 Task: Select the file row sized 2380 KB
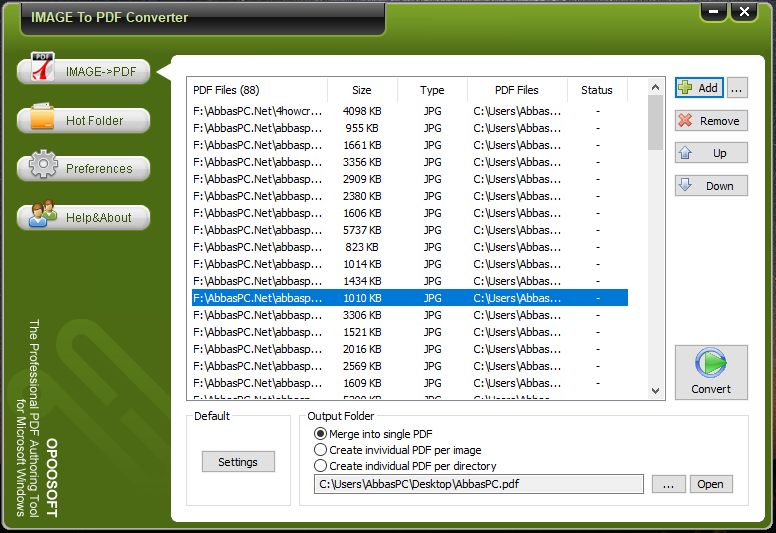coord(410,196)
